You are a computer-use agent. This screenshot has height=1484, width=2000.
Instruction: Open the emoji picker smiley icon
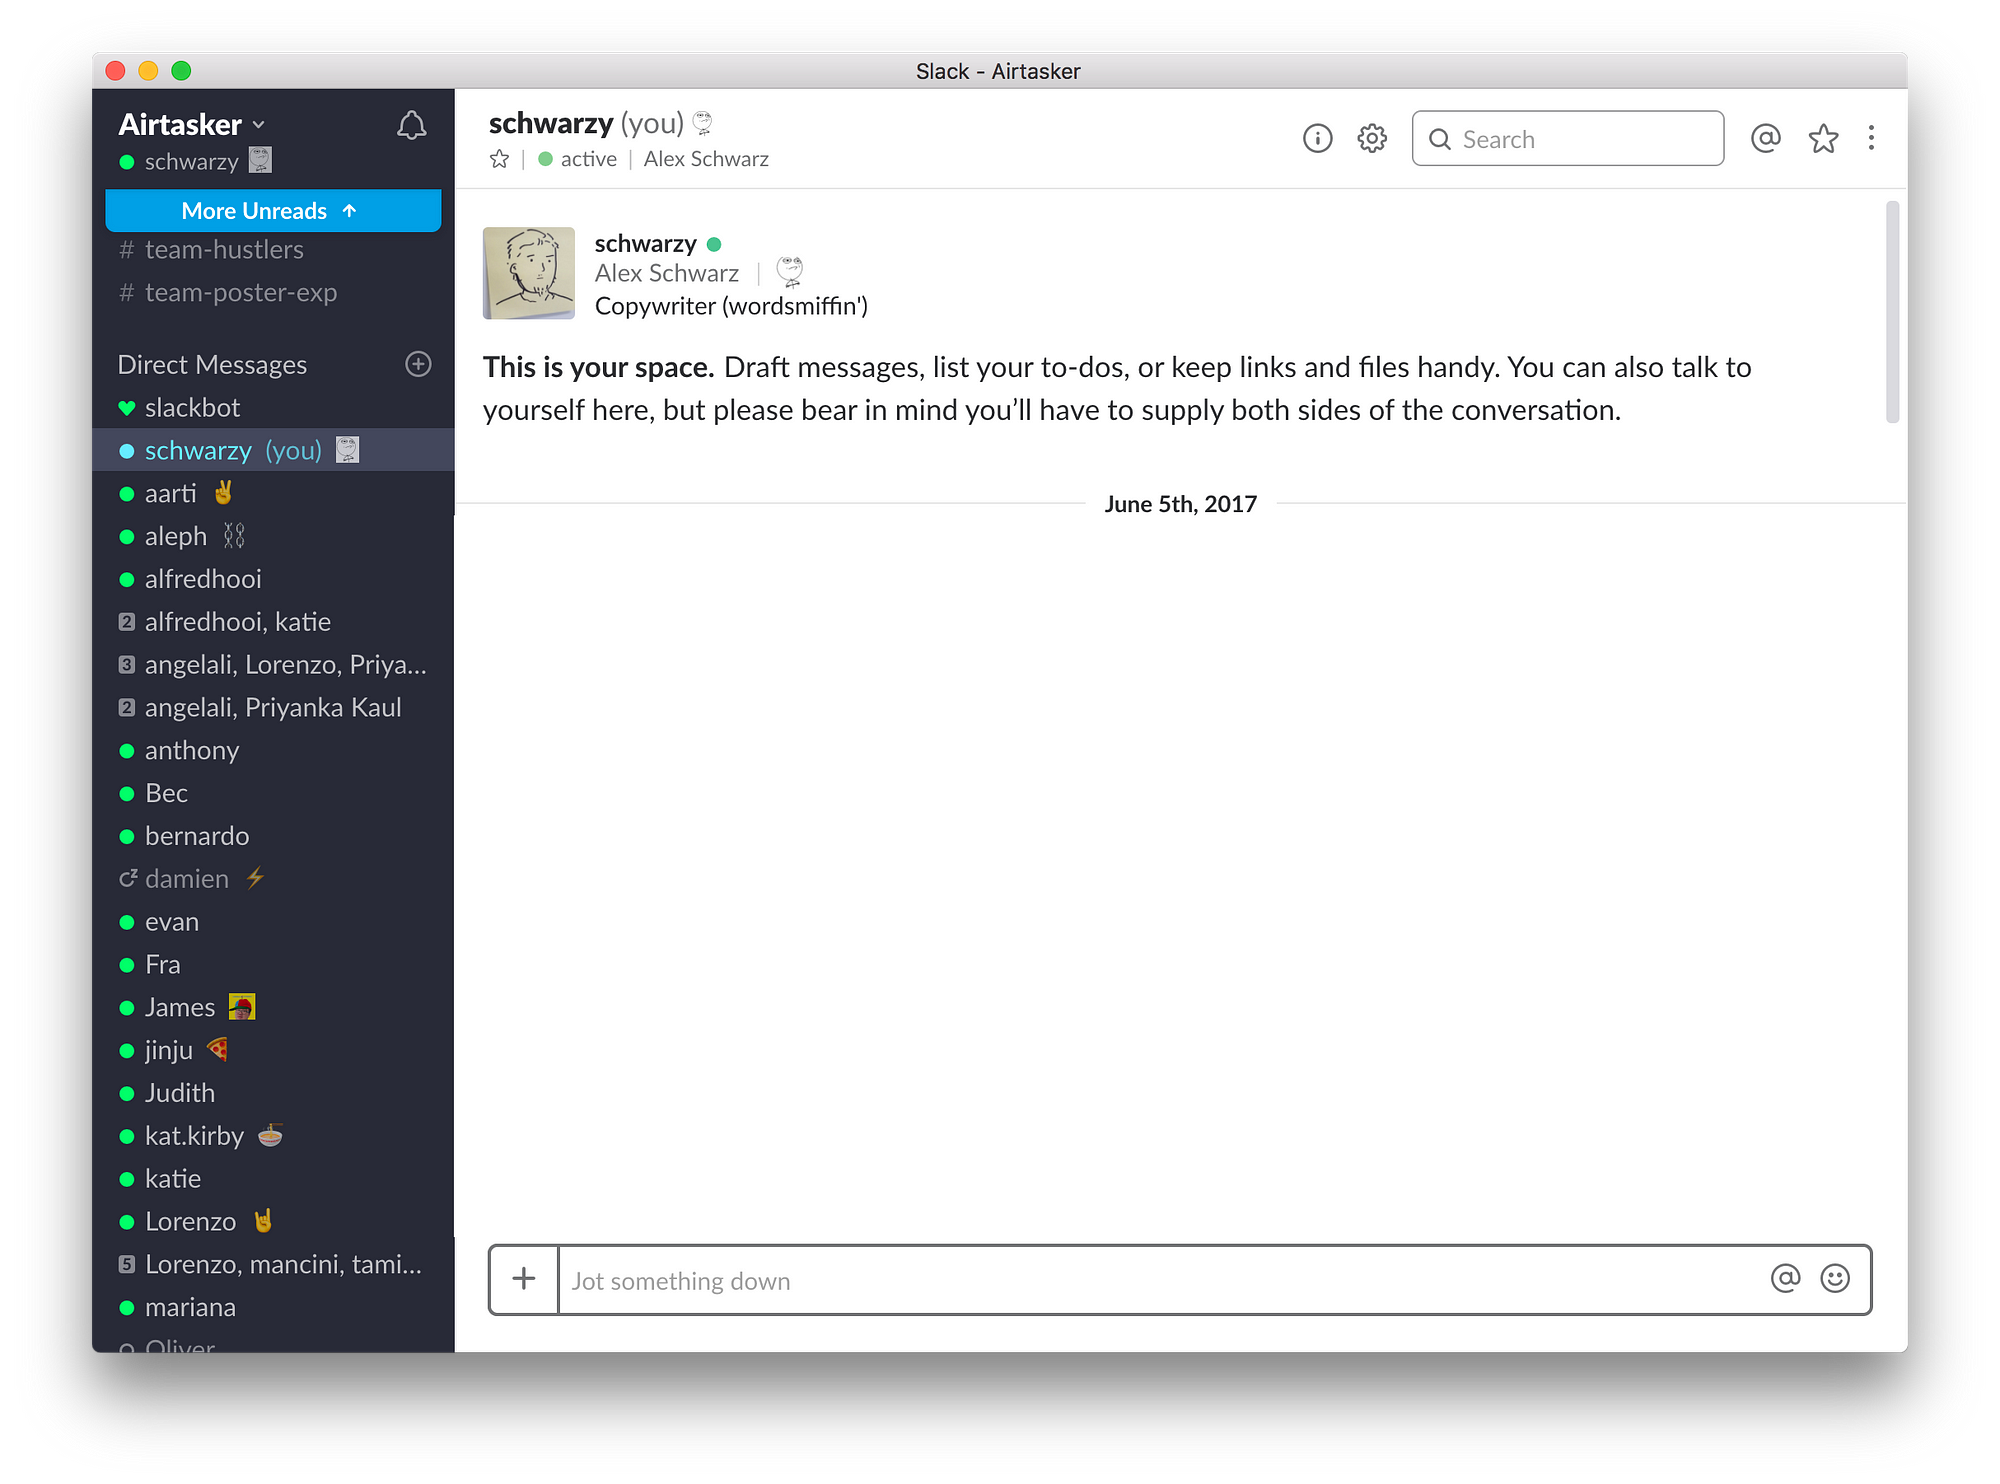click(x=1835, y=1279)
